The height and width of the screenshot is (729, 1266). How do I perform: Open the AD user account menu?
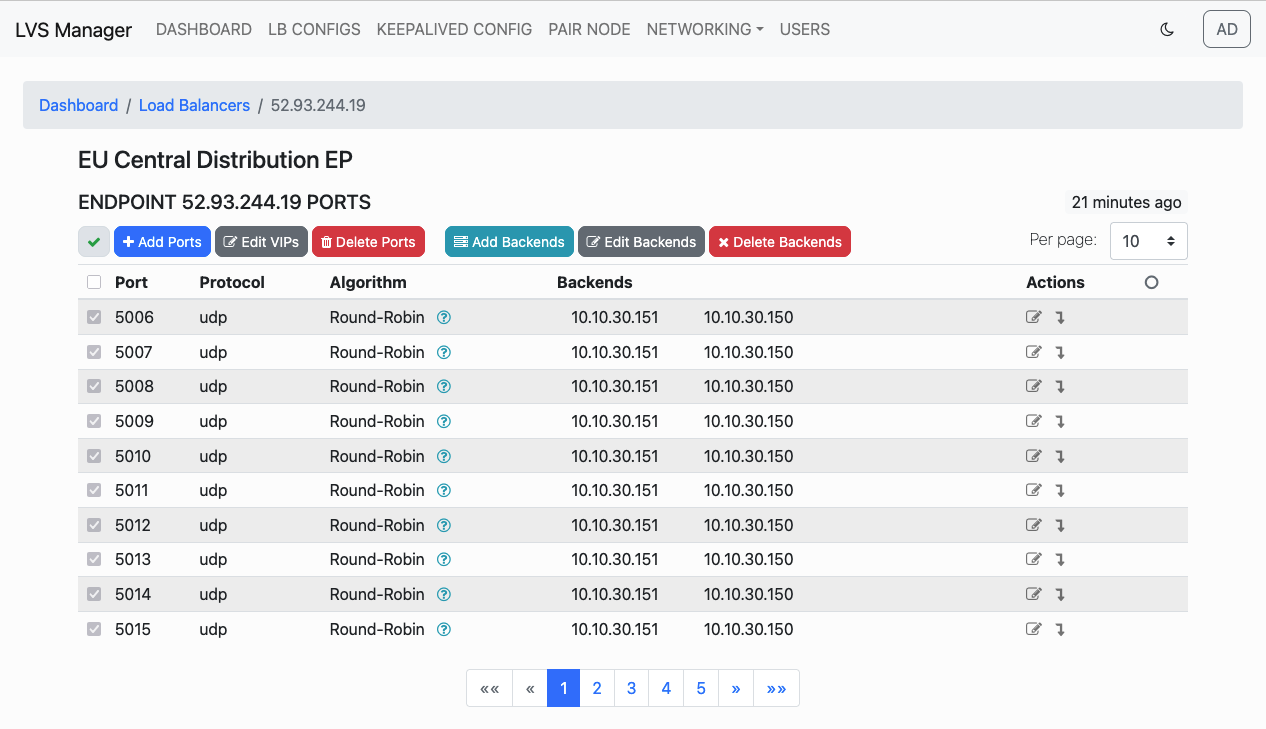point(1227,30)
